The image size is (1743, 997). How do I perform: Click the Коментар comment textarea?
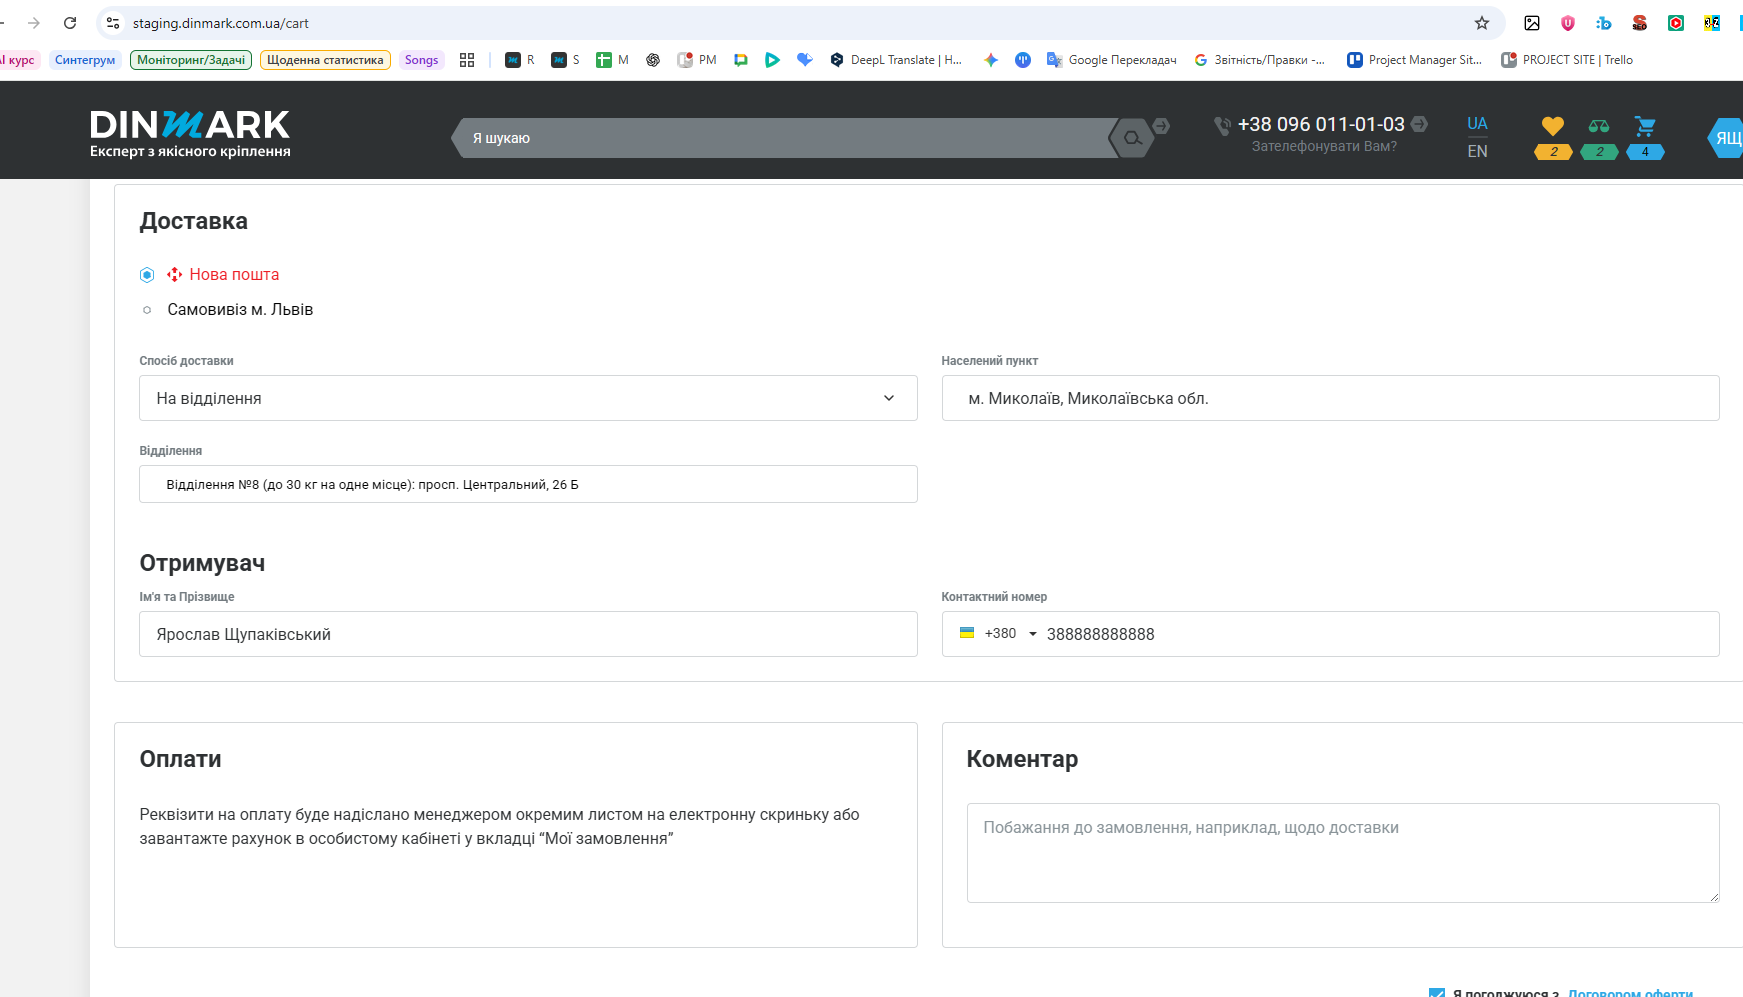coord(1343,853)
